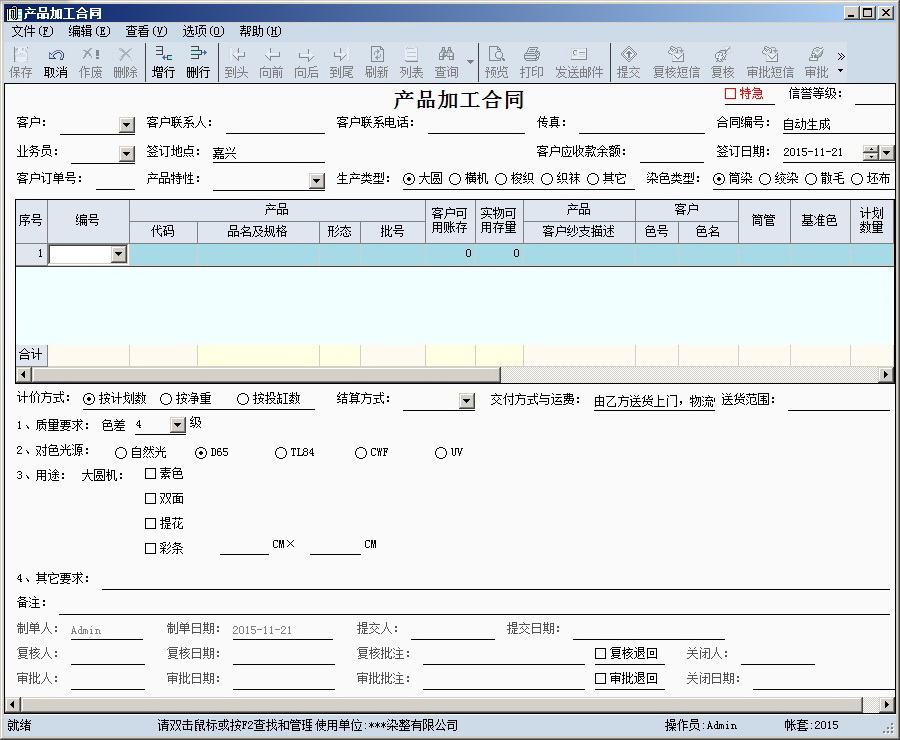Open the 文件(F) menu
The image size is (900, 740).
click(x=32, y=31)
